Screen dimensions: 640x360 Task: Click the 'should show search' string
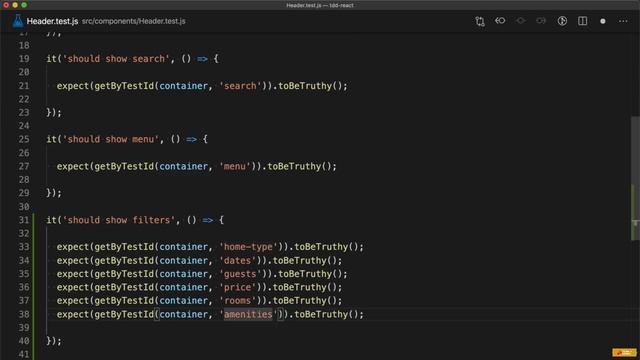116,59
